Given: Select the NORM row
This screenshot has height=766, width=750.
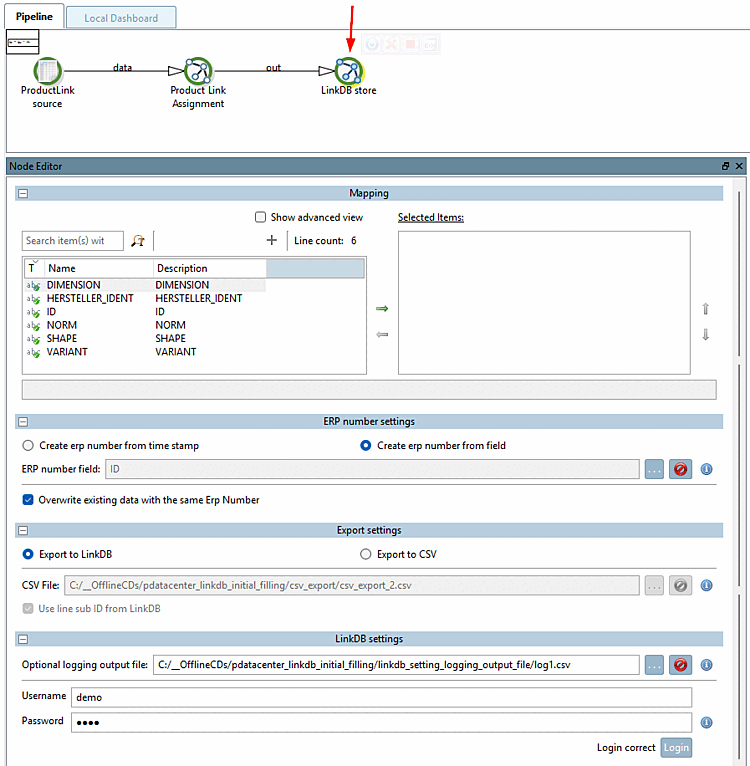Looking at the screenshot, I should pyautogui.click(x=145, y=325).
